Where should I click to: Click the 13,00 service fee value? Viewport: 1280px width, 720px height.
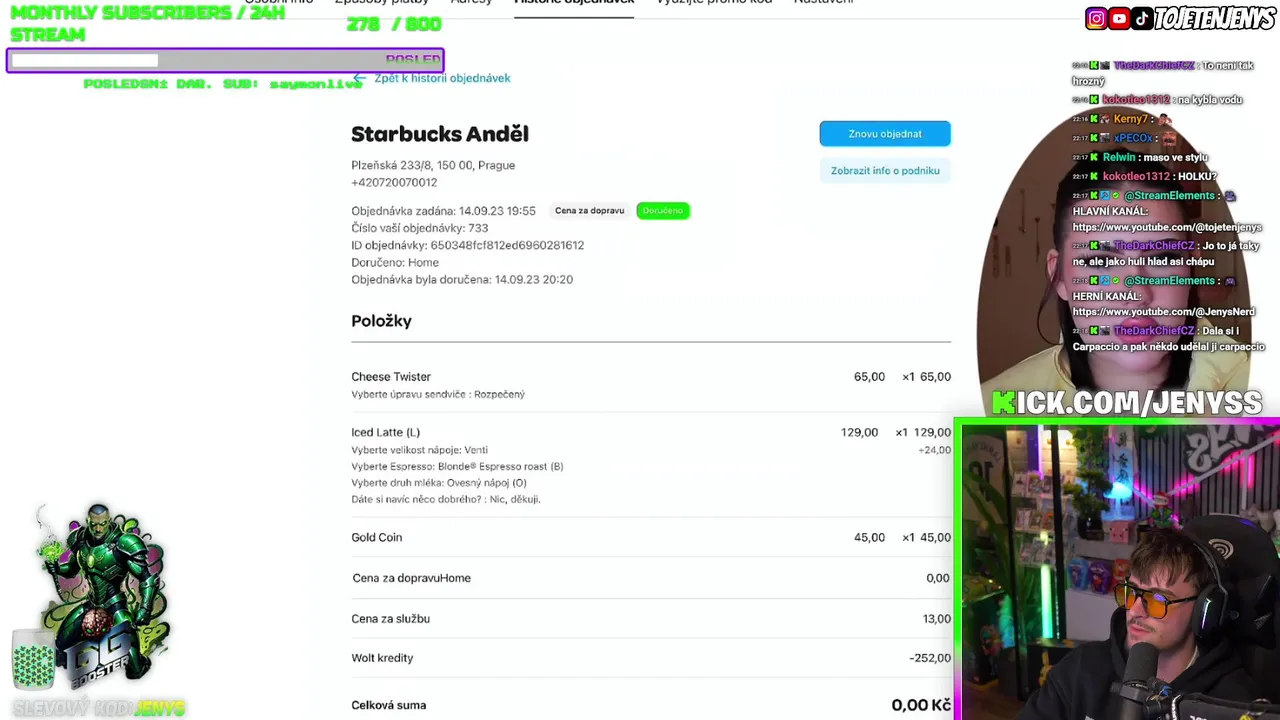coord(937,619)
